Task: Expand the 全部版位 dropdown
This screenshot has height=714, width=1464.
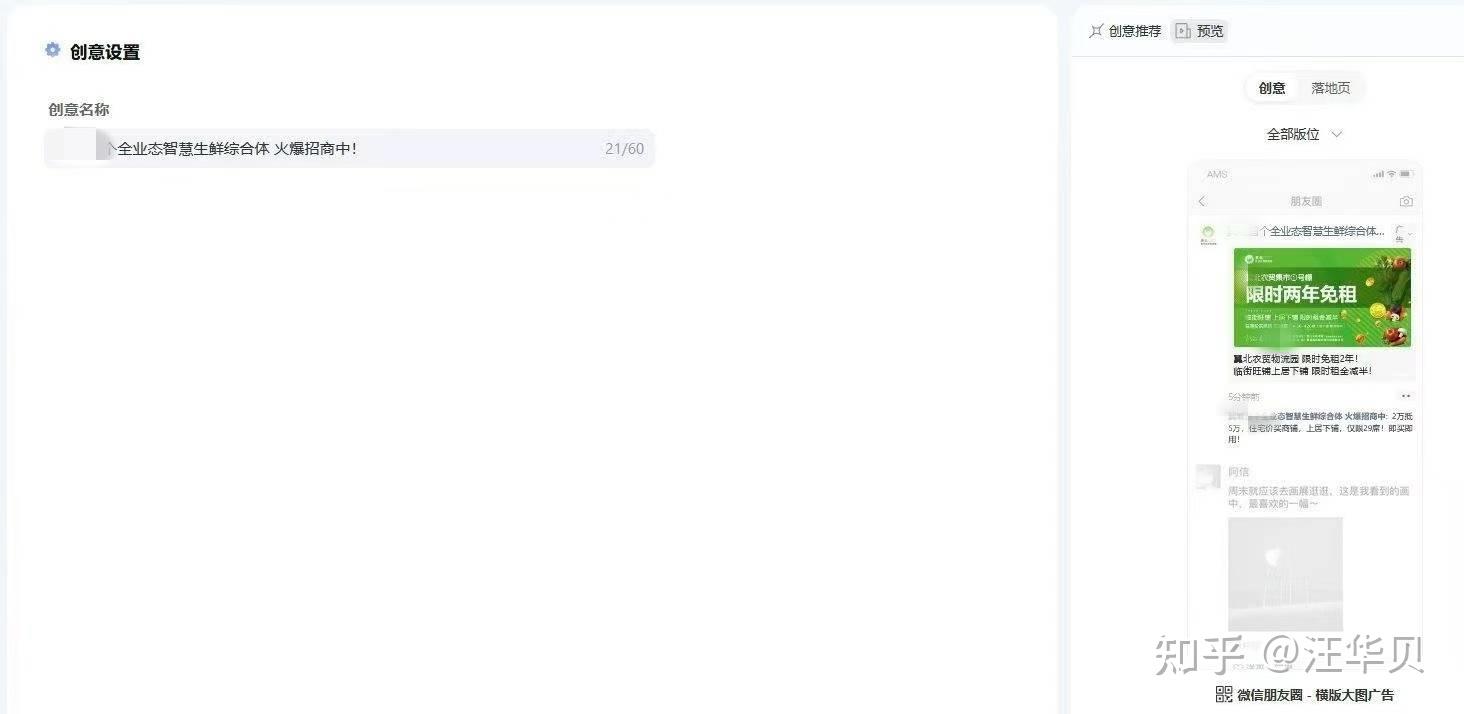Action: click(x=1304, y=134)
